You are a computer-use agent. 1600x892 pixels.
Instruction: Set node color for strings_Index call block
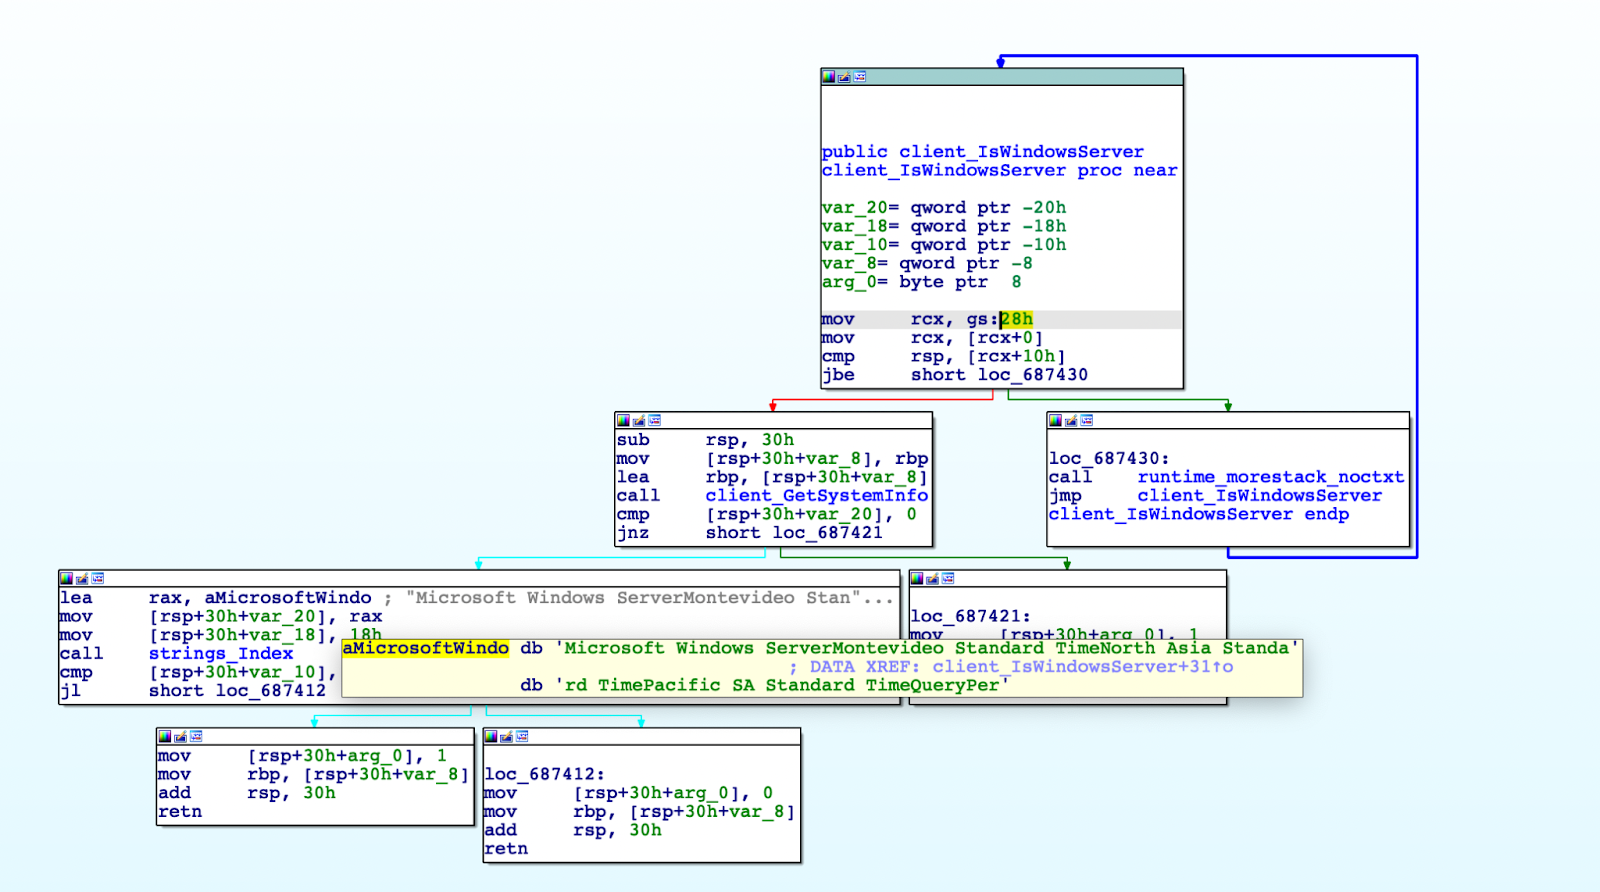click(66, 579)
